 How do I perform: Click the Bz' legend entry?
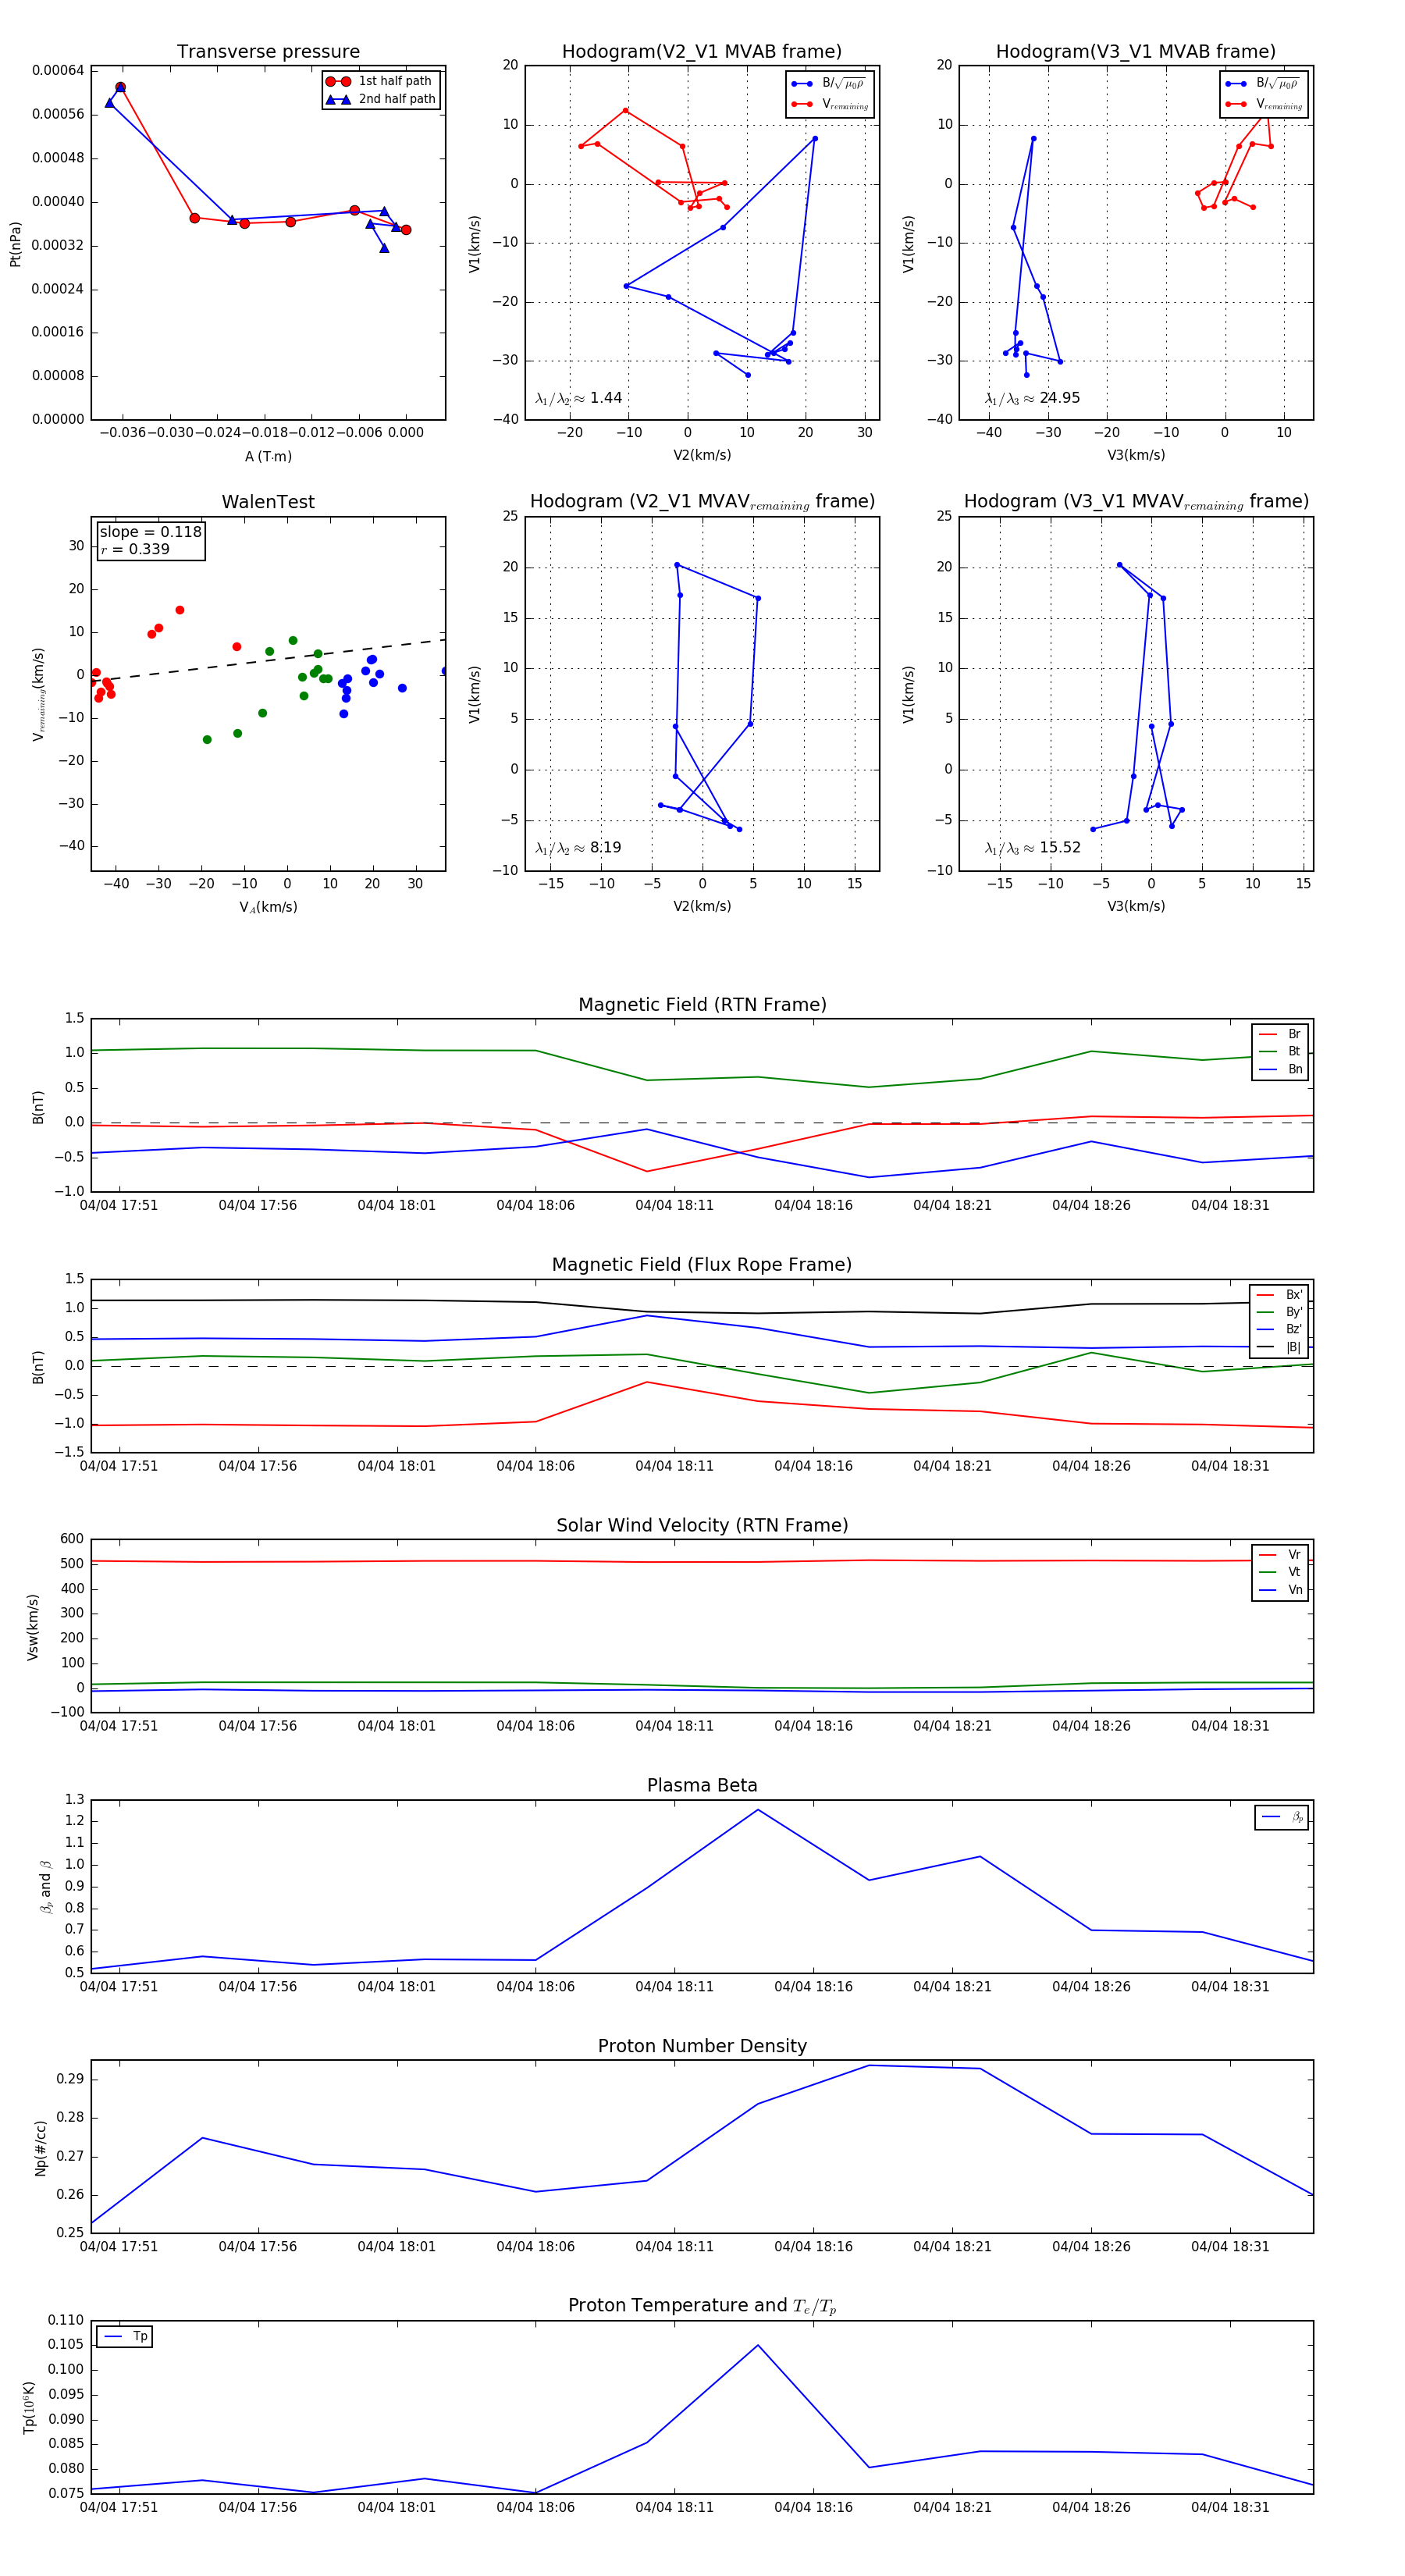pyautogui.click(x=1280, y=1329)
